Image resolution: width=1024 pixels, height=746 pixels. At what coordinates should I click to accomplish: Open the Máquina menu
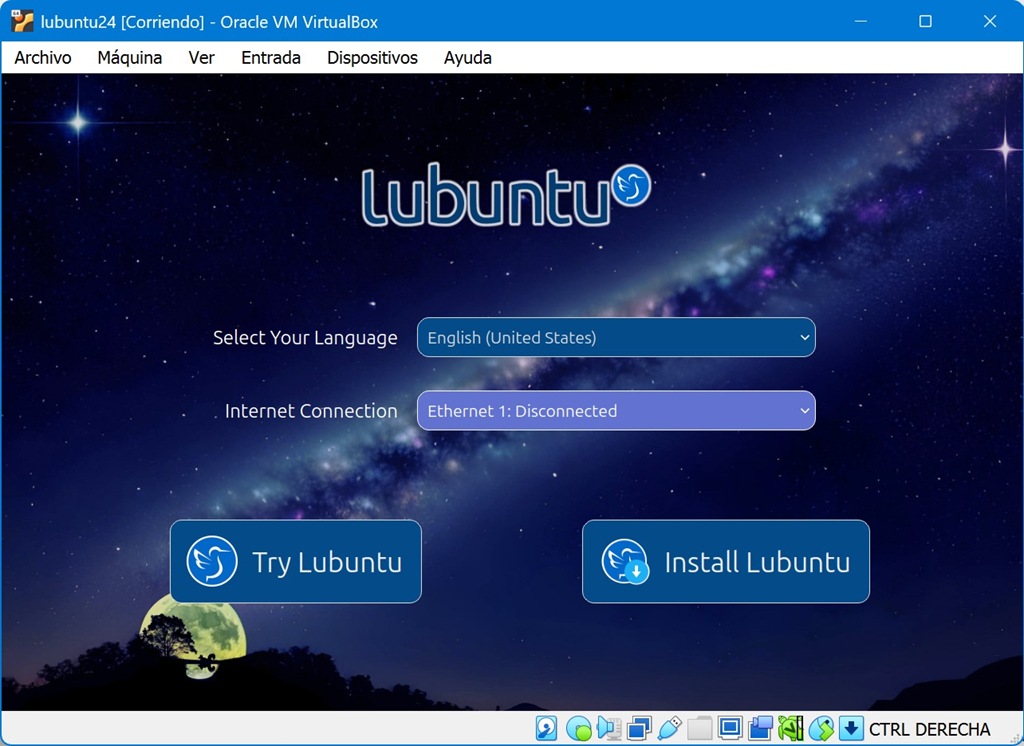tap(129, 58)
